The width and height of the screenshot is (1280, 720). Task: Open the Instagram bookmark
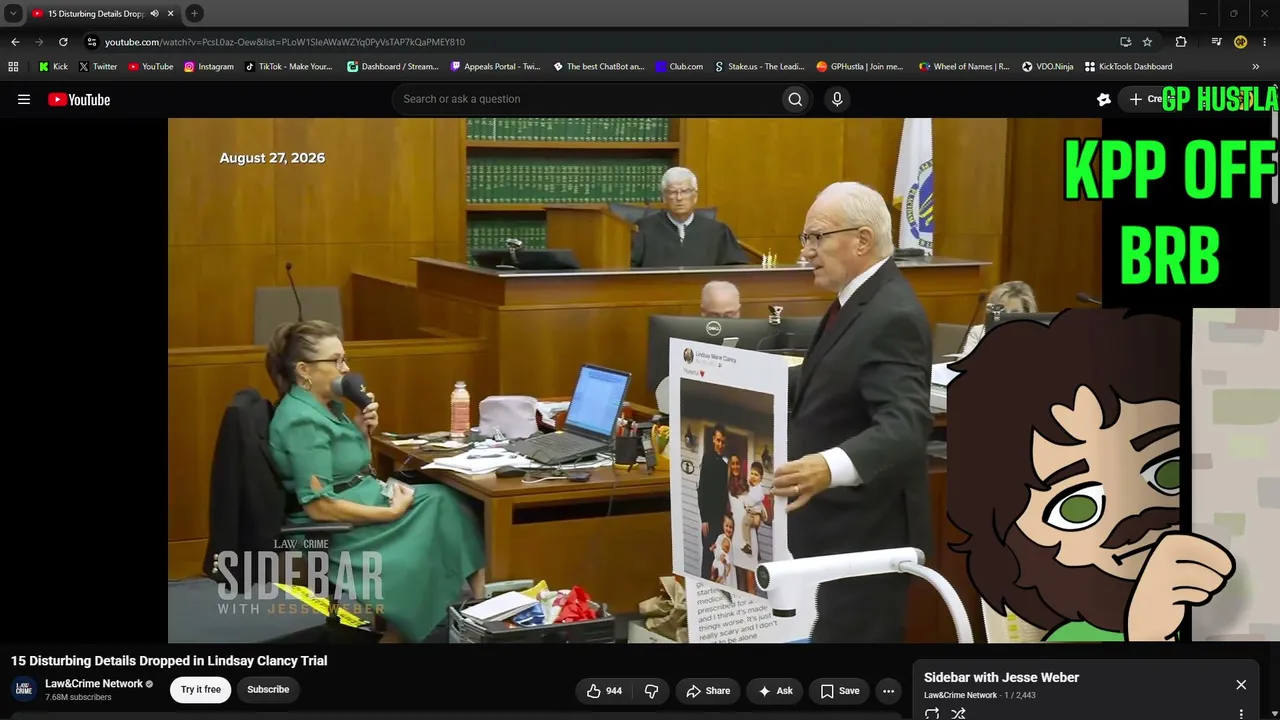[x=208, y=67]
